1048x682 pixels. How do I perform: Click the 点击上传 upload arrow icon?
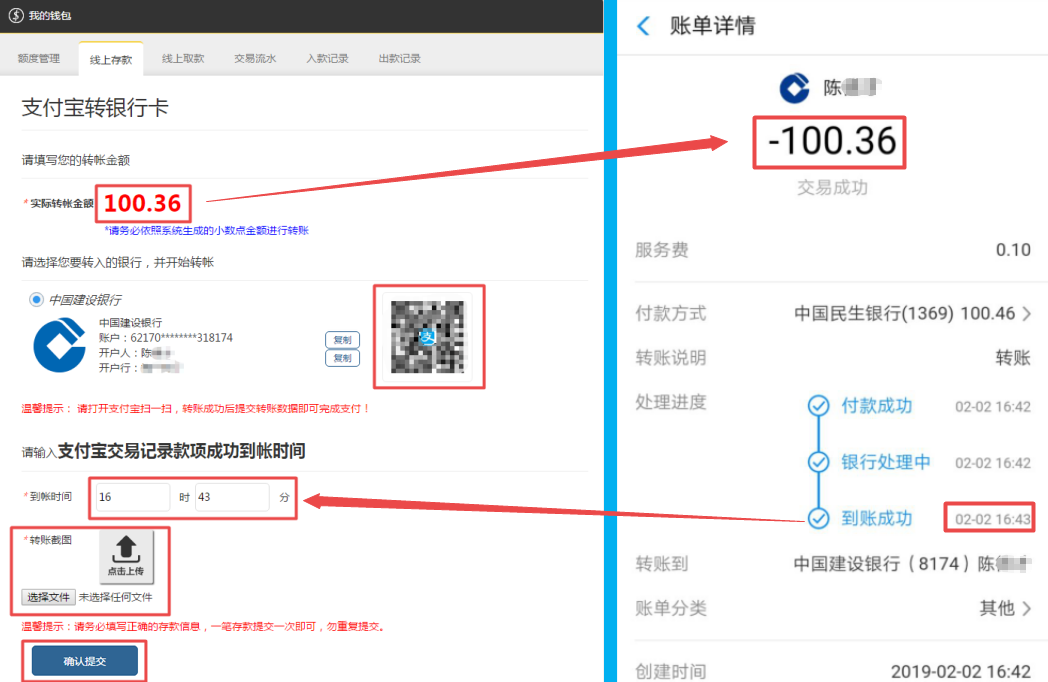pyautogui.click(x=126, y=549)
